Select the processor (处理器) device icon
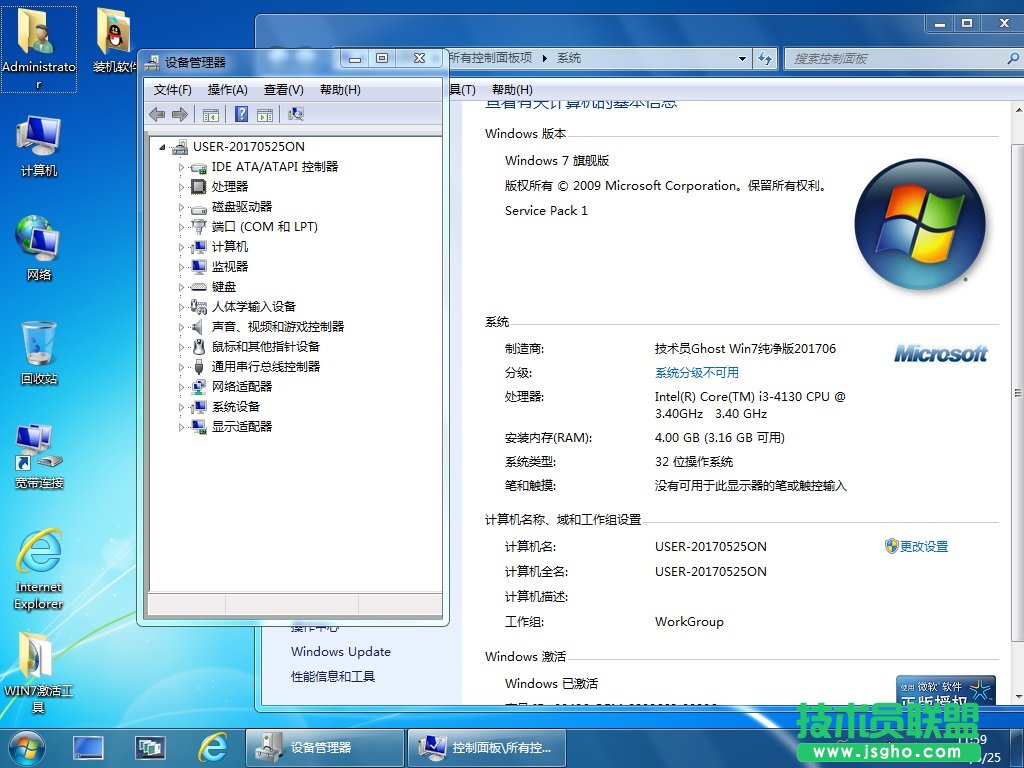Screen dimensions: 1024x768 199,187
